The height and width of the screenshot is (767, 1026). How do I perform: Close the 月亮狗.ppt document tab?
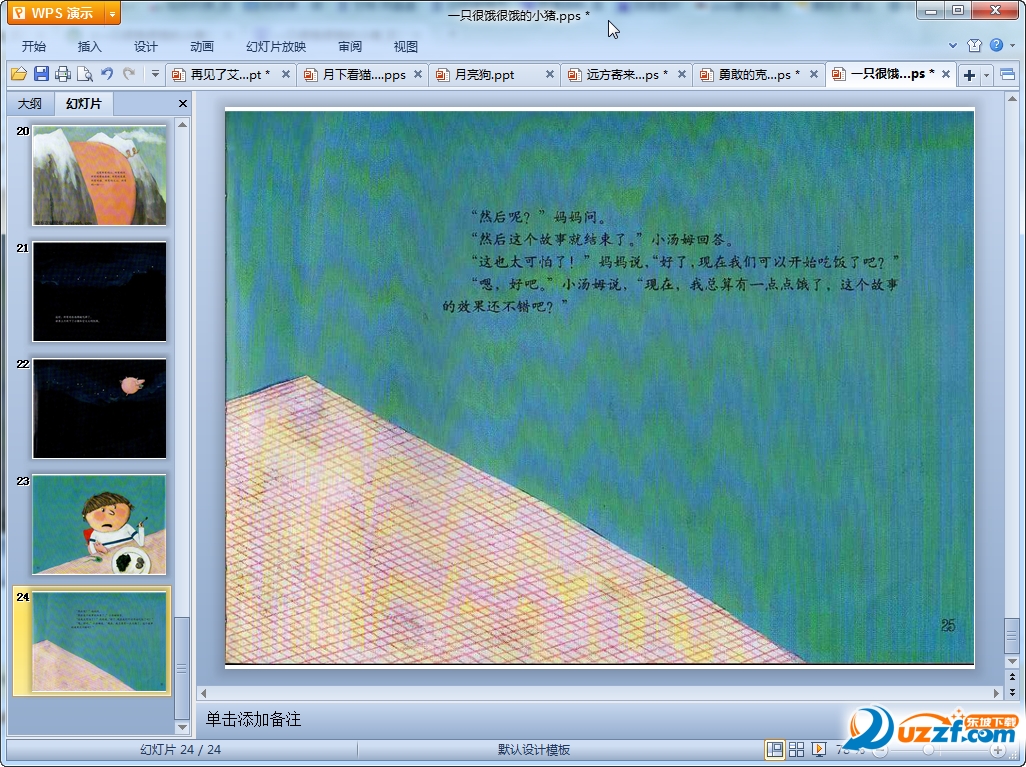click(x=550, y=75)
